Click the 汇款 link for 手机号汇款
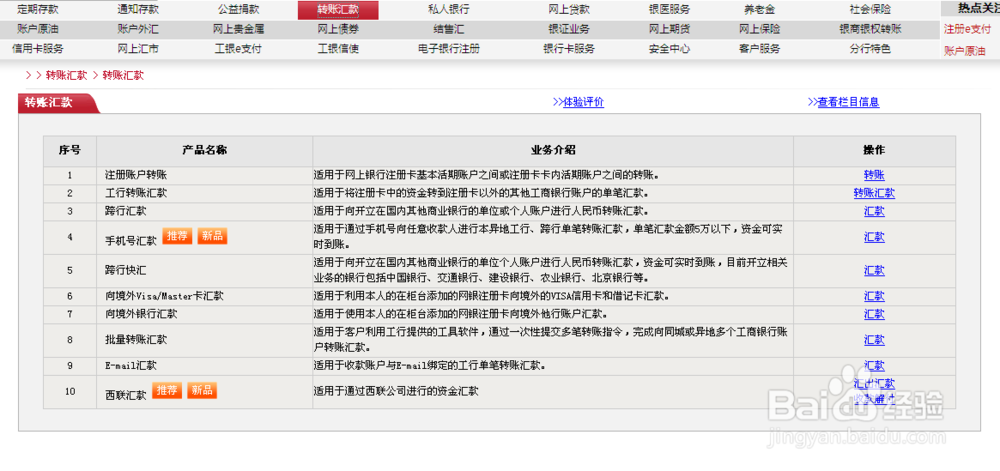Screen dimensions: 1000x471 tap(874, 237)
